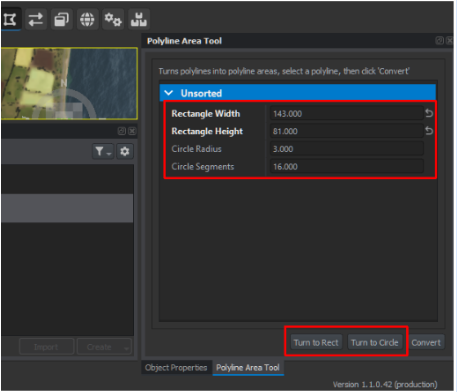Close the Polyline Area Tool panel
Image resolution: width=457 pixels, height=392 pixels.
(x=449, y=41)
